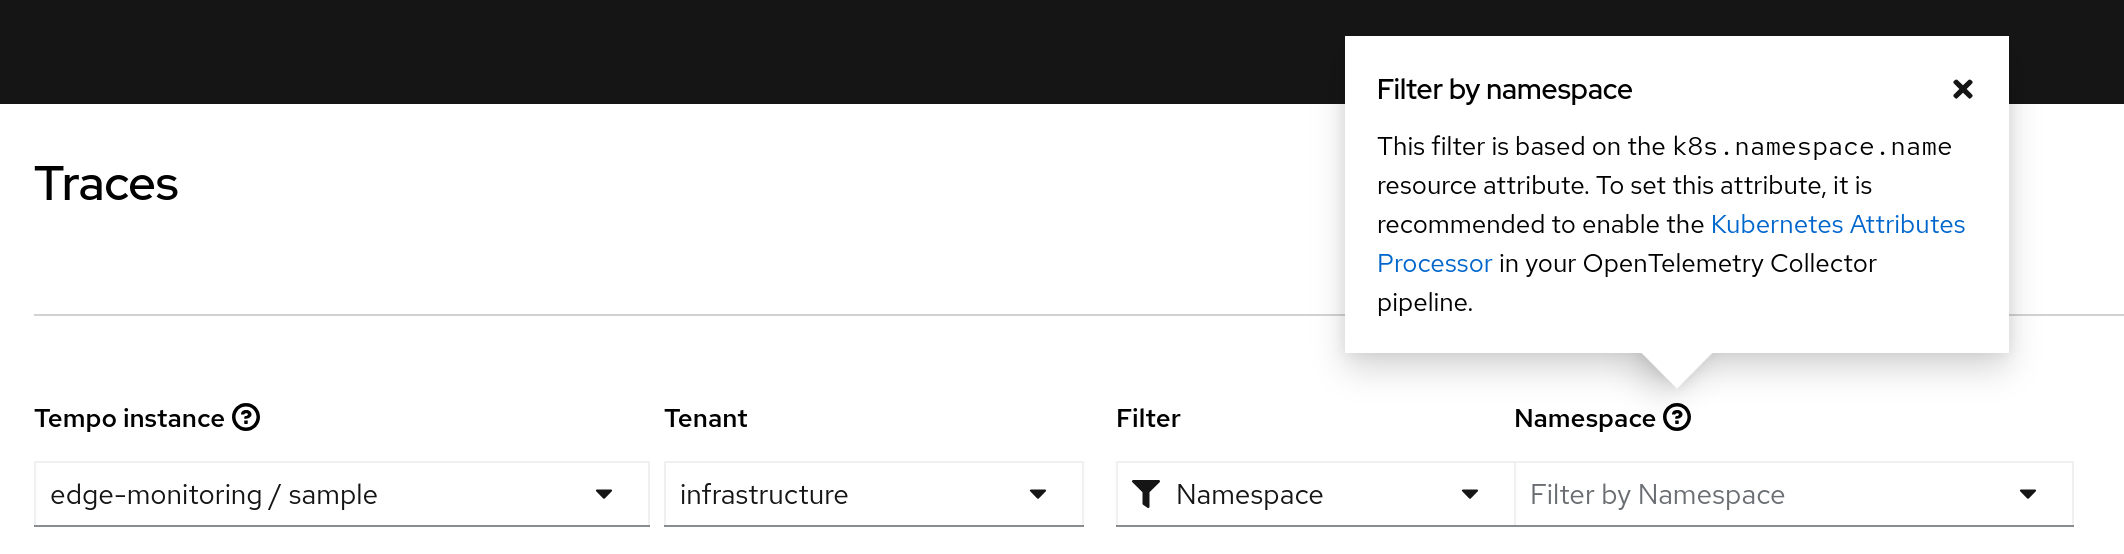Viewport: 2124px width, 554px height.
Task: Click the Tenant field label
Action: coord(706,418)
